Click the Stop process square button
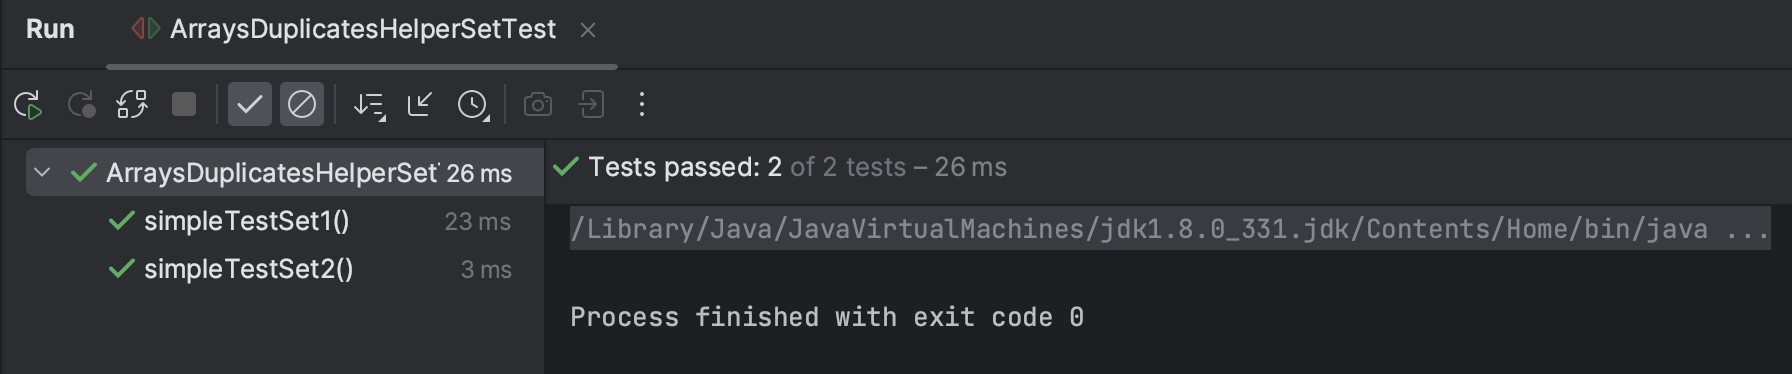1792x374 pixels. [x=184, y=104]
